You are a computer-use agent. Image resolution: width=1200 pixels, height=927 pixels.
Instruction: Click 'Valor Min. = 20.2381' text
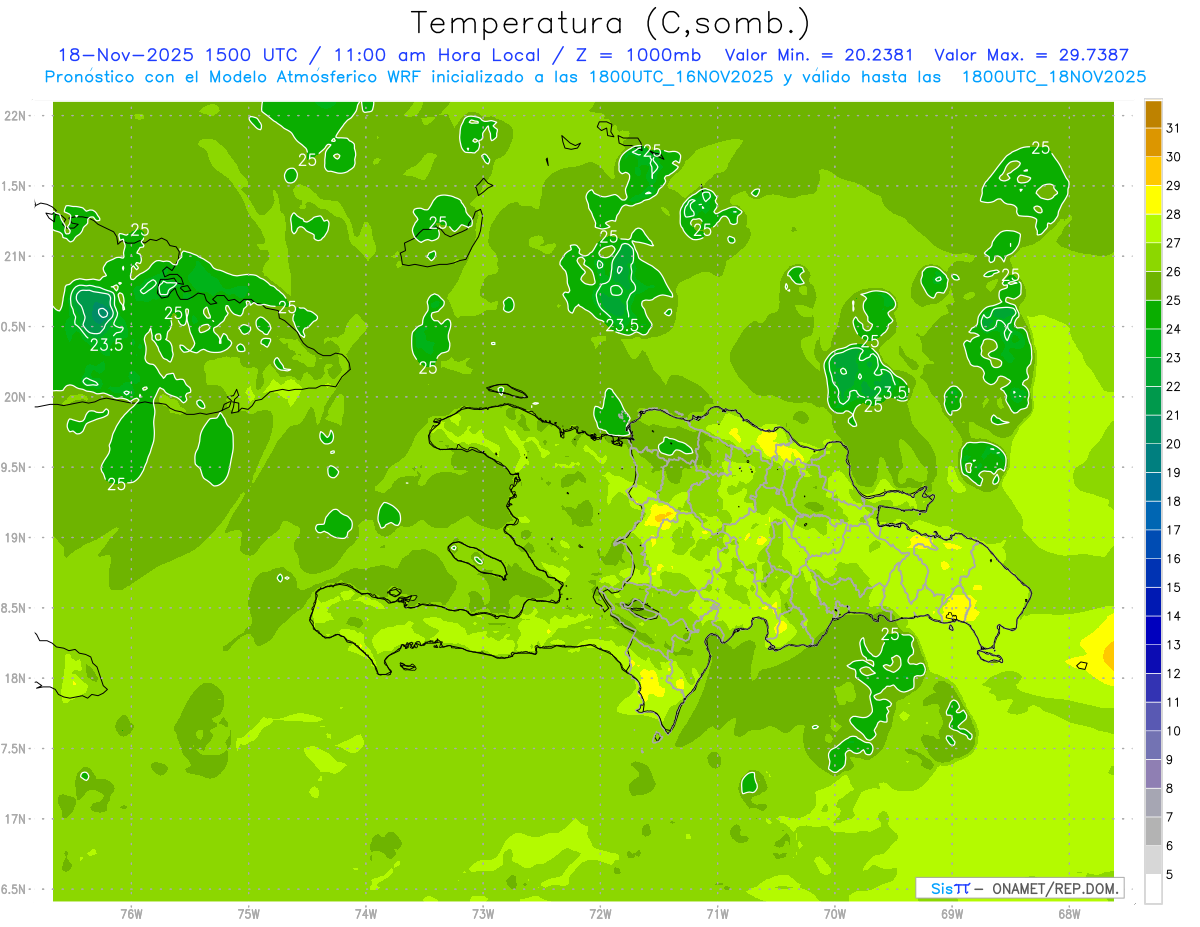820,55
